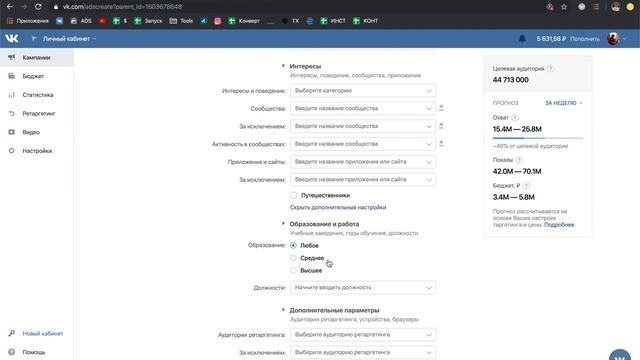Open the ИНСТ bookmark
640x360 pixels.
coord(333,21)
